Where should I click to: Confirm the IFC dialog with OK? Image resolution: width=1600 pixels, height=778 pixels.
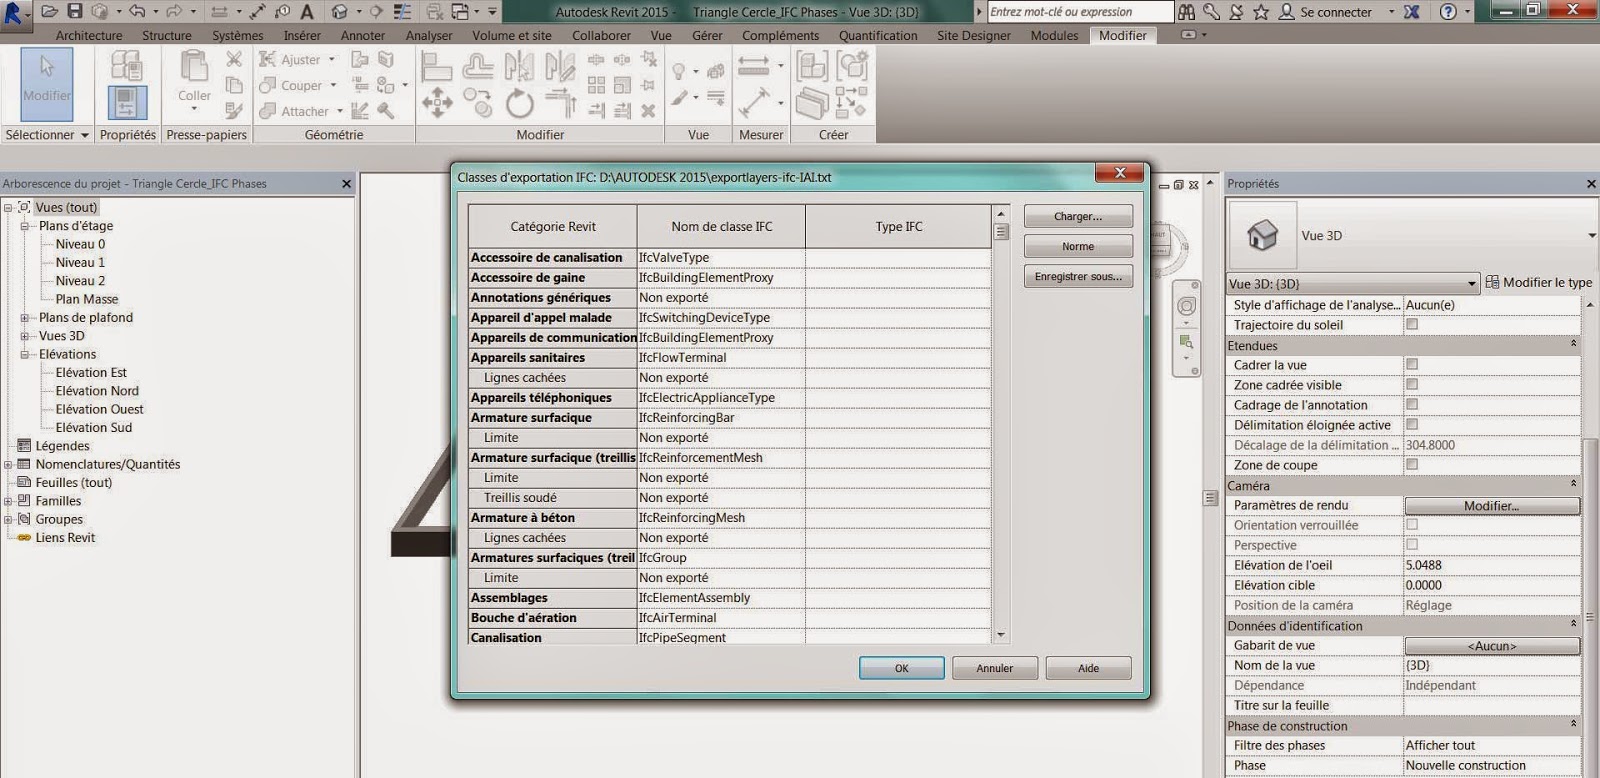901,668
